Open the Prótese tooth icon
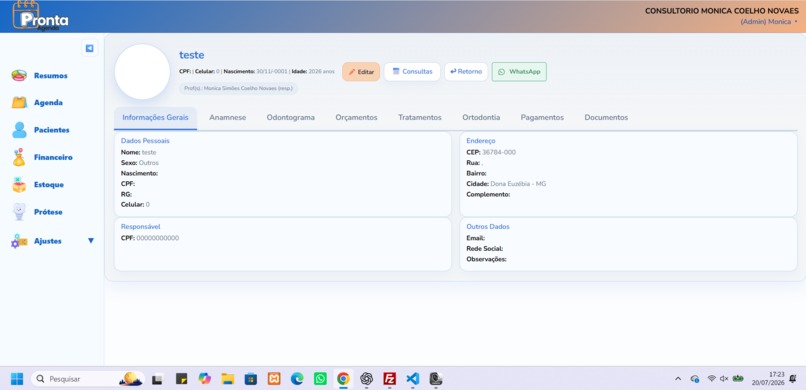This screenshot has height=390, width=806. tap(19, 212)
